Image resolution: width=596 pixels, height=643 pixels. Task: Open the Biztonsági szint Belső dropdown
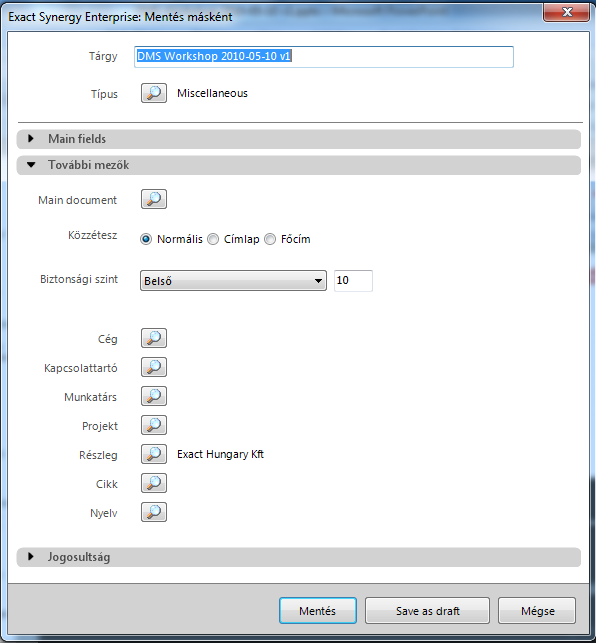coord(233,281)
